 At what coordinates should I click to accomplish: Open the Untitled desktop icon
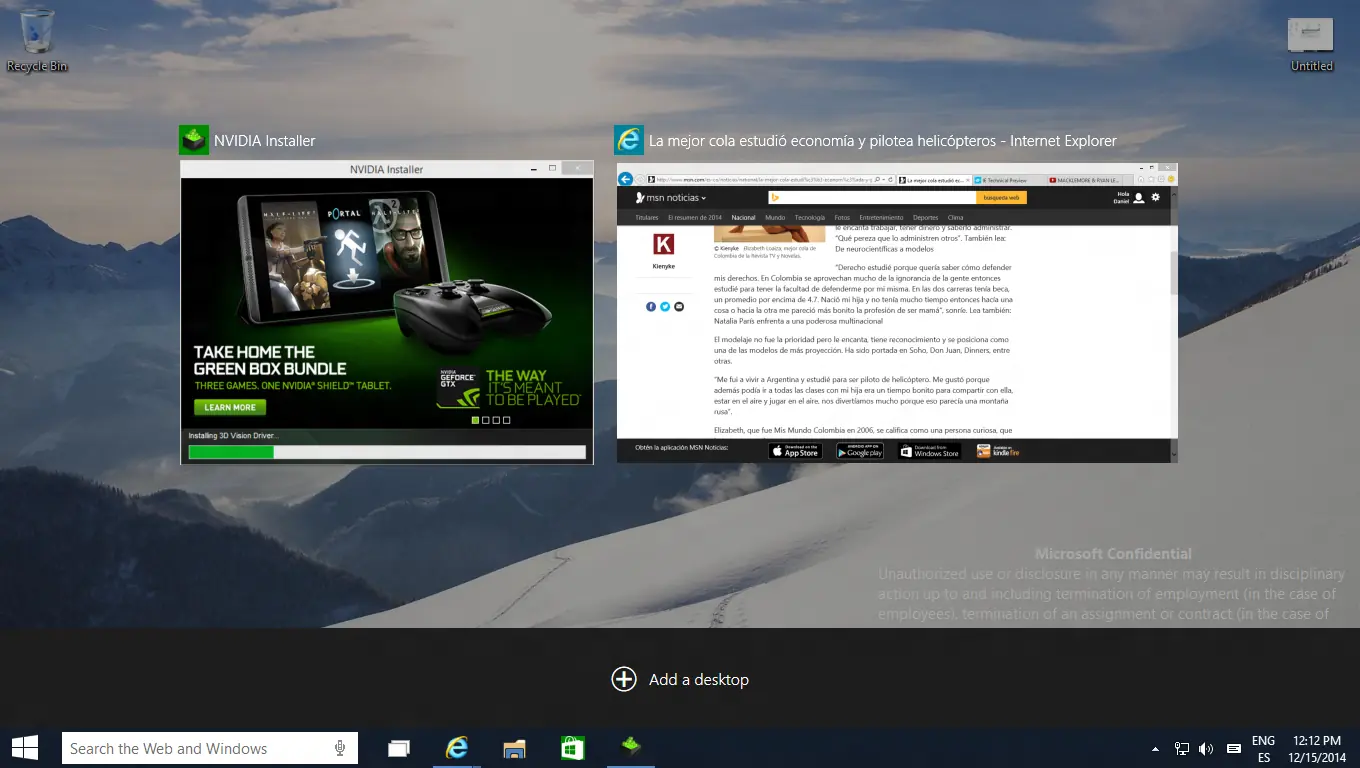point(1311,42)
